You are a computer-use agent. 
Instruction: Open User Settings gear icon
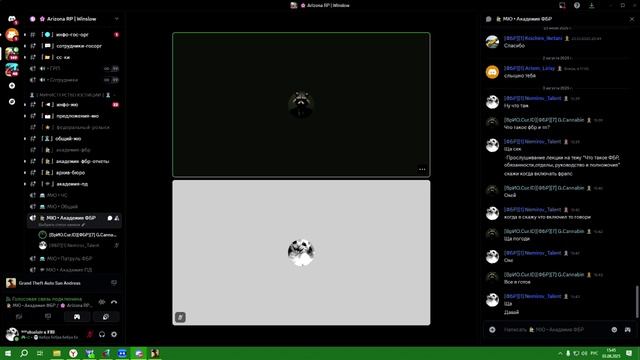click(x=114, y=334)
